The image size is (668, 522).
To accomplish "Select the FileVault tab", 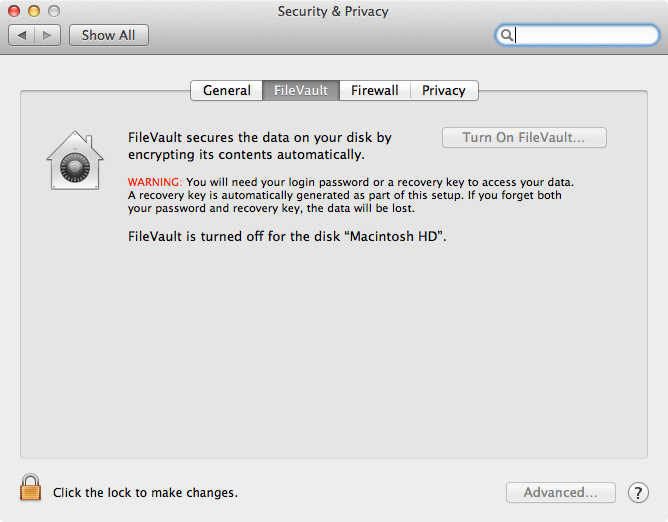I will [301, 90].
